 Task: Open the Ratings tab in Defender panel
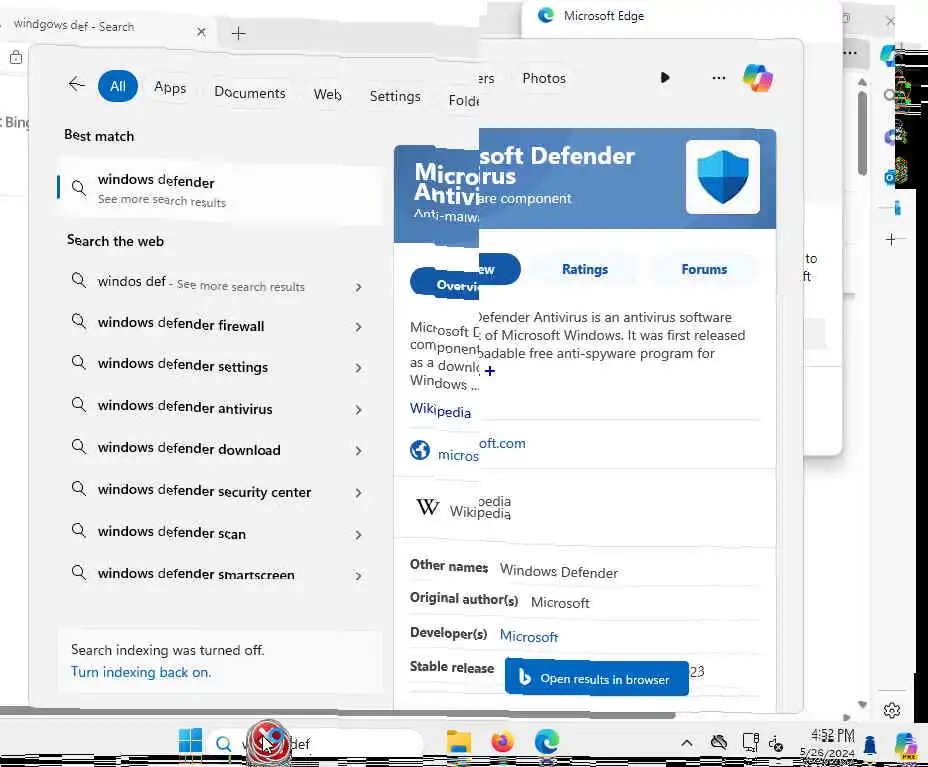point(585,269)
